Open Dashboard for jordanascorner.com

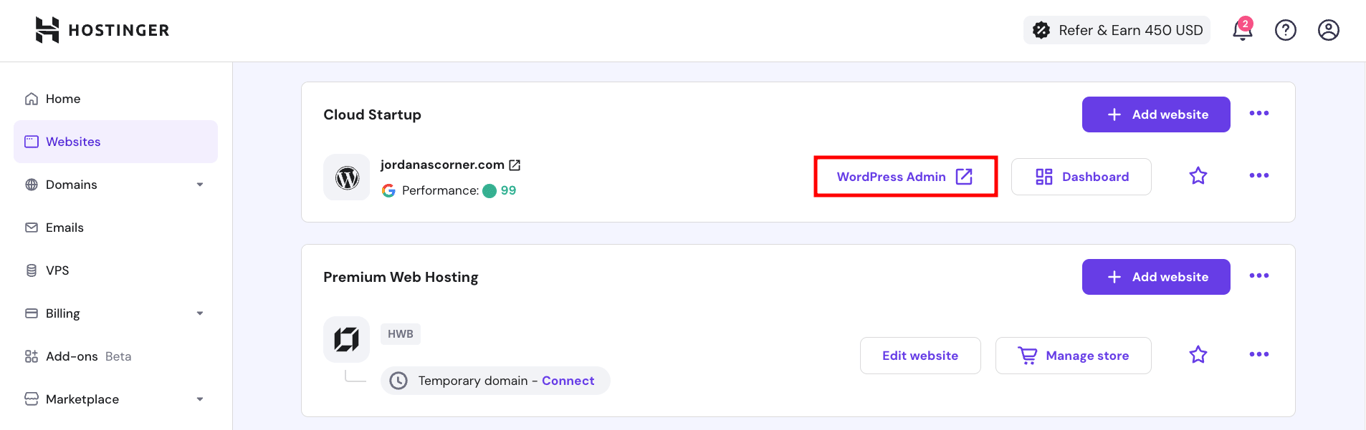point(1081,177)
